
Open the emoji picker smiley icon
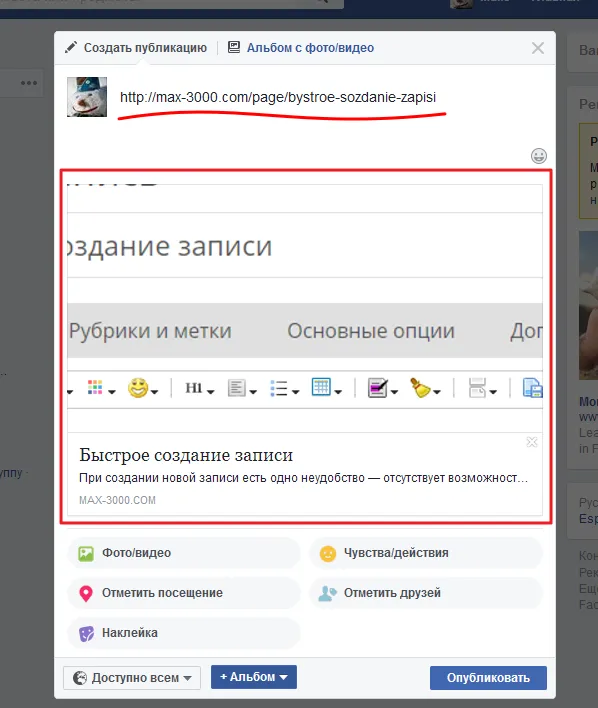pos(538,156)
